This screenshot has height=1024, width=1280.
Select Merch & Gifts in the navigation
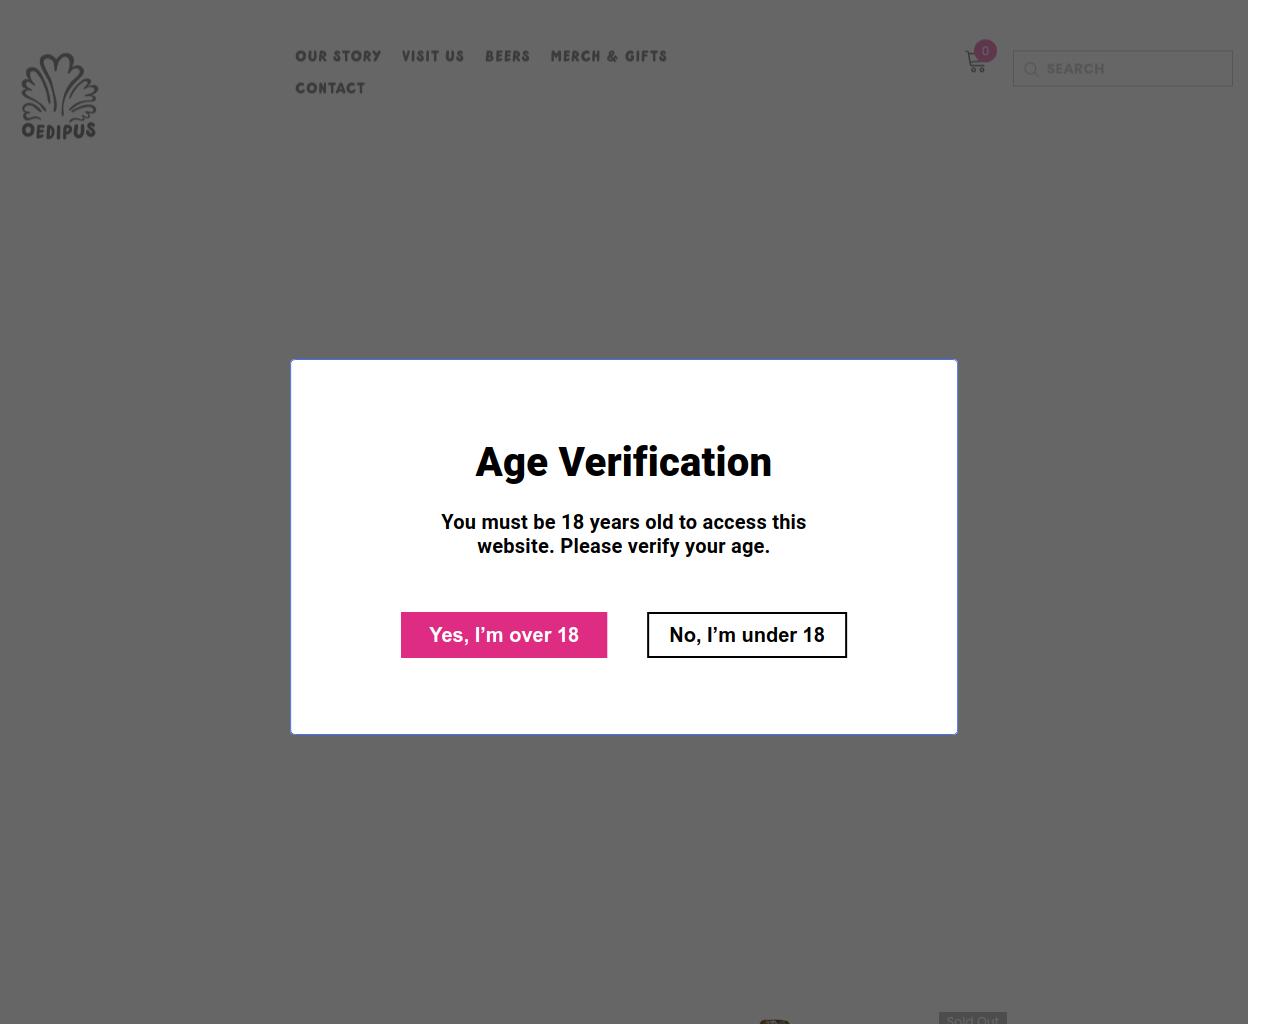(608, 56)
